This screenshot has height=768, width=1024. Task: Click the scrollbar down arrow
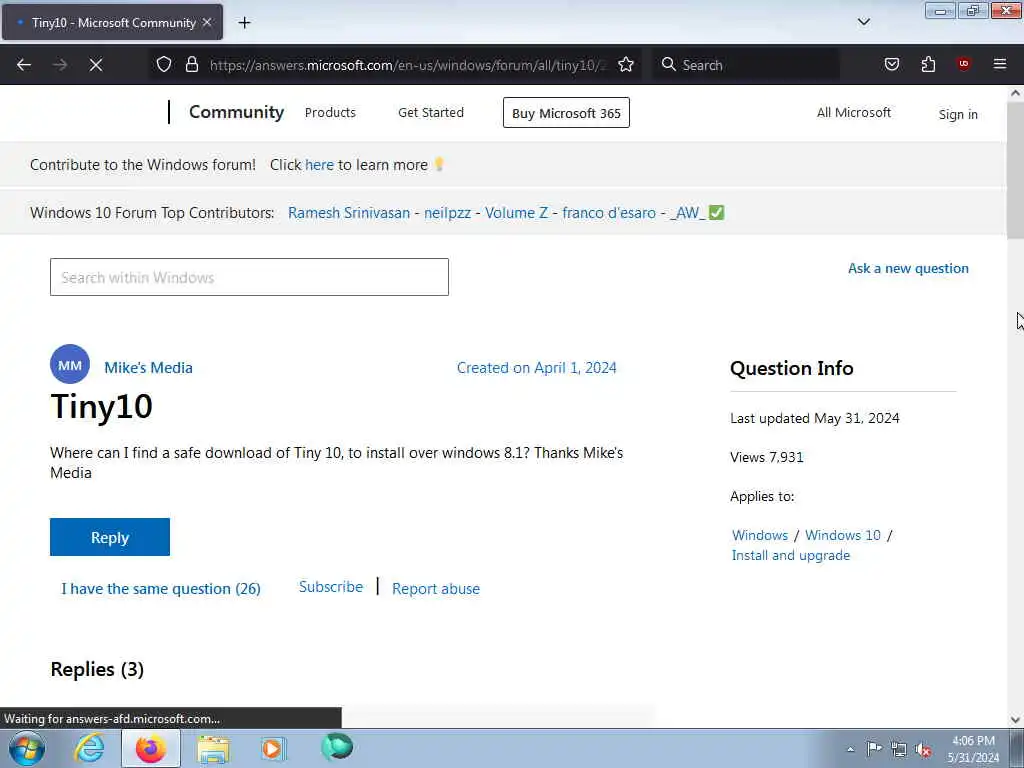(x=1015, y=720)
